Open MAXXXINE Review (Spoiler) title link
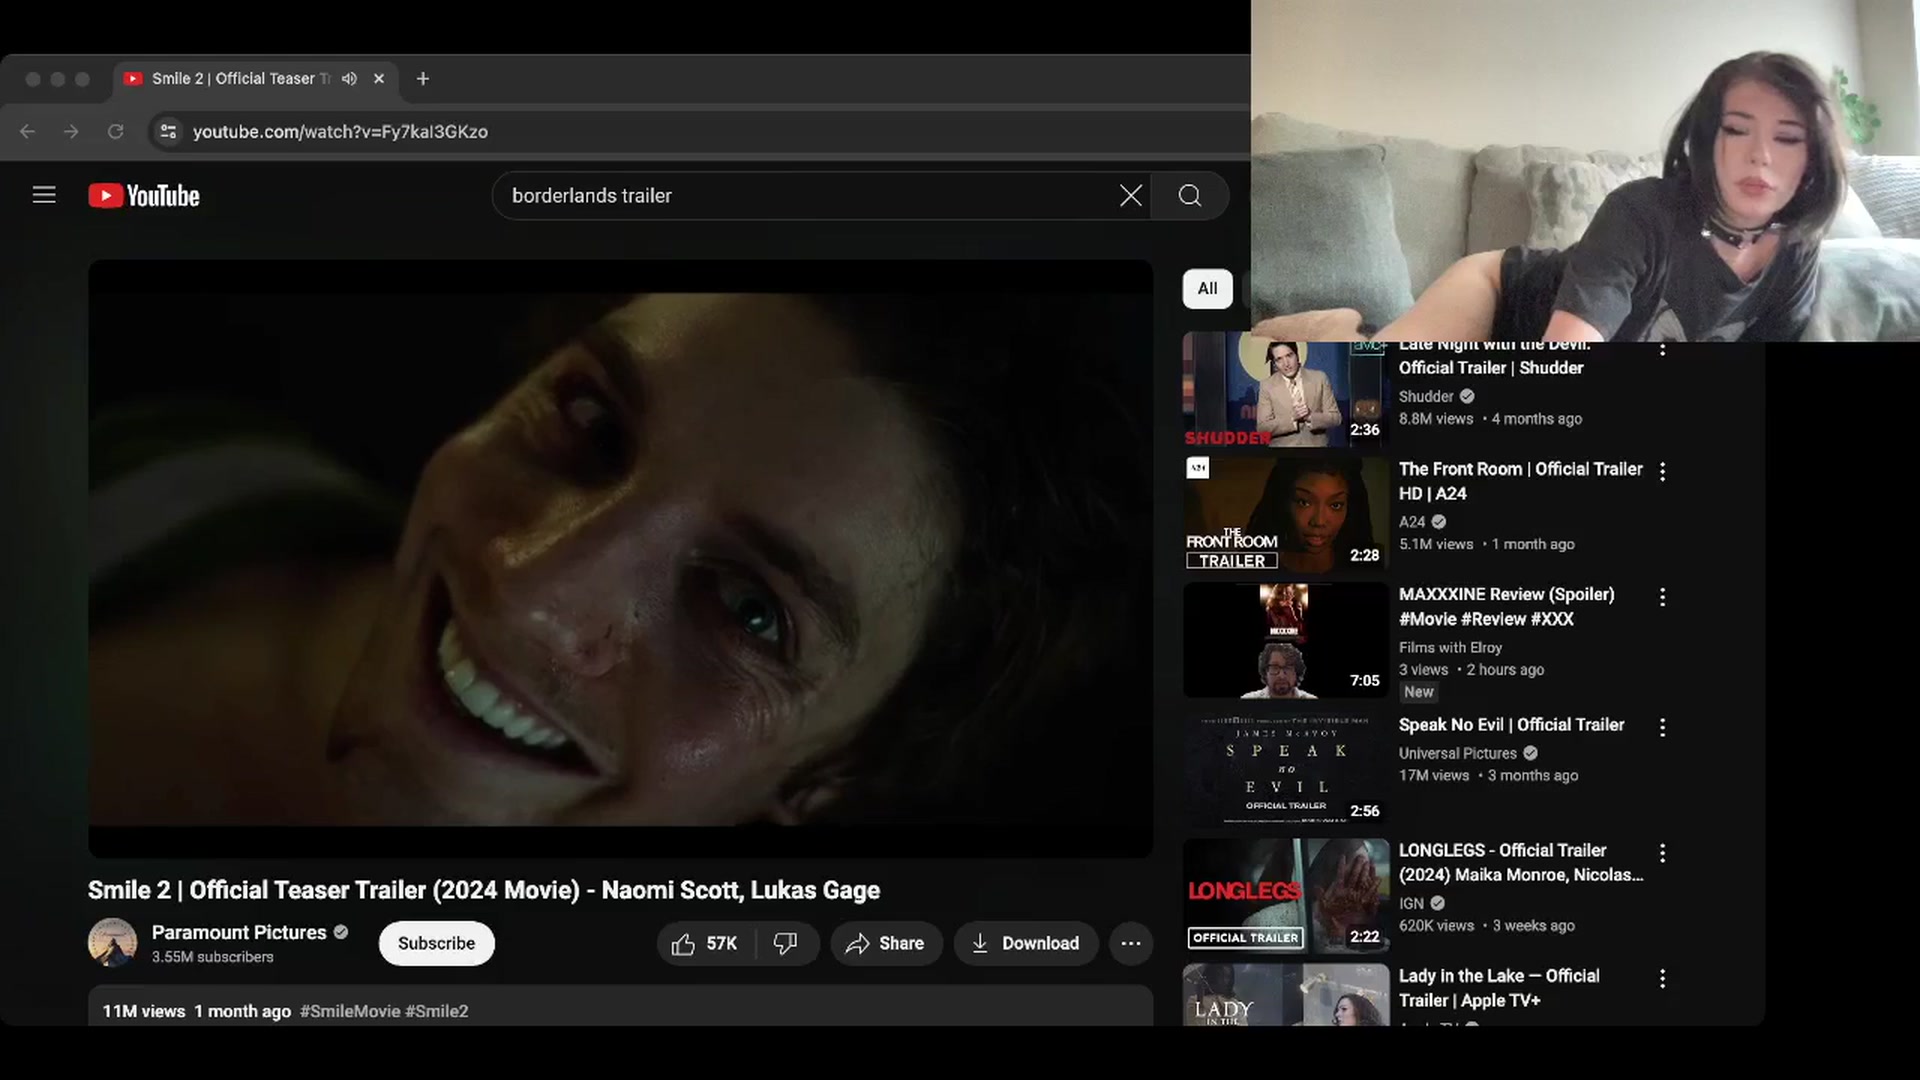The width and height of the screenshot is (1920, 1080). click(1506, 606)
